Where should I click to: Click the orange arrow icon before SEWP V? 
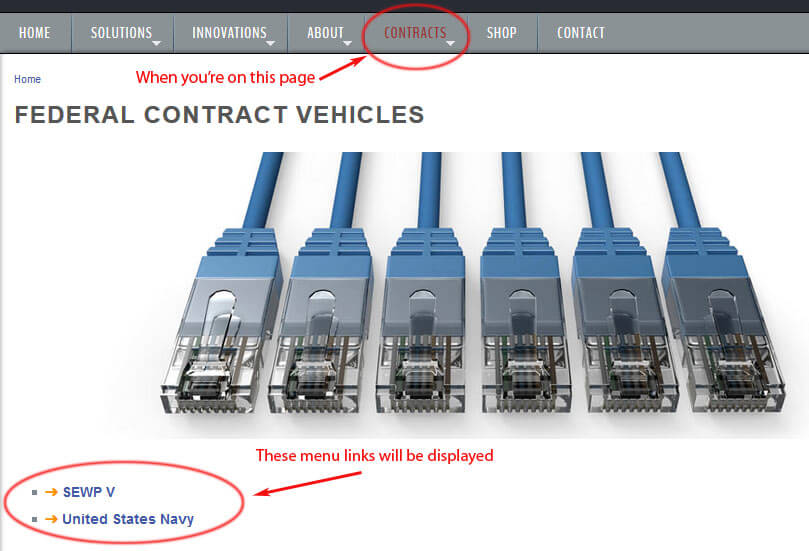tap(51, 492)
